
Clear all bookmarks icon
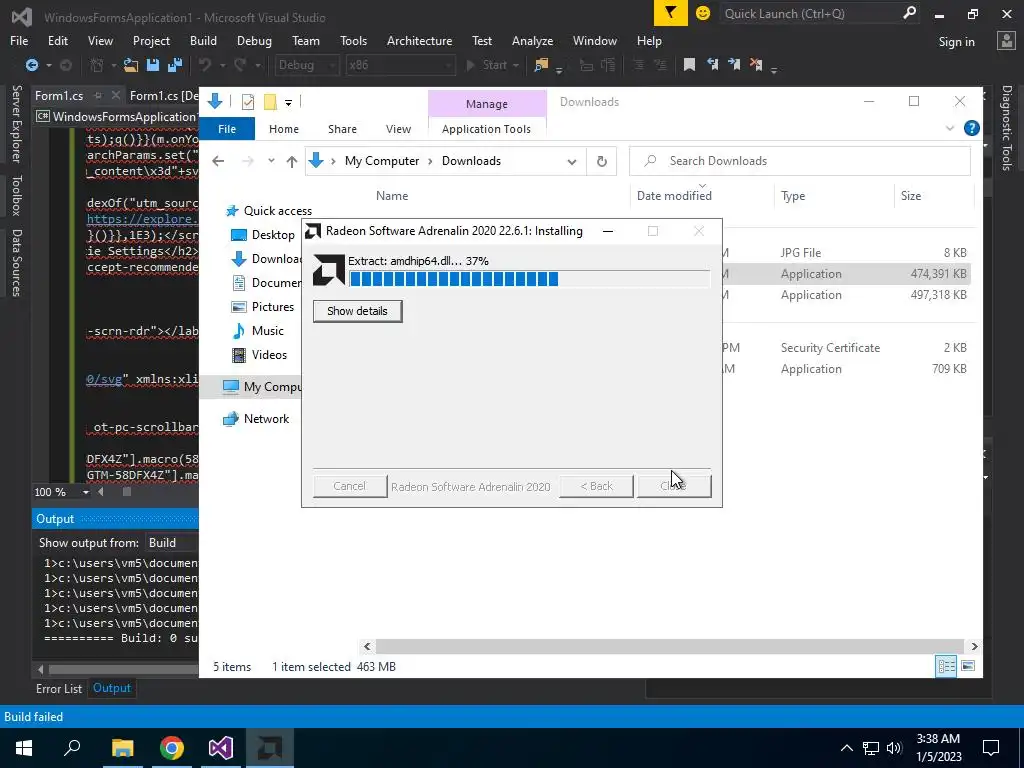(756, 65)
